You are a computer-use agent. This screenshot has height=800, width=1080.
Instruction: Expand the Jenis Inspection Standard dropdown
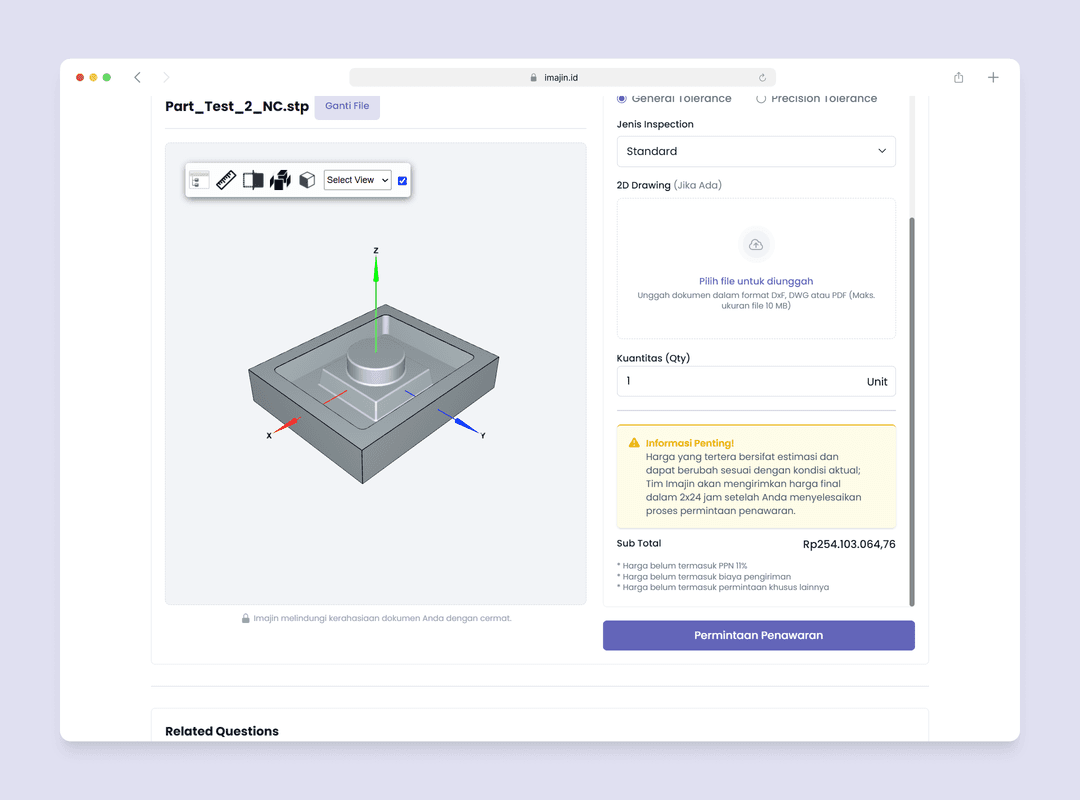pos(756,151)
